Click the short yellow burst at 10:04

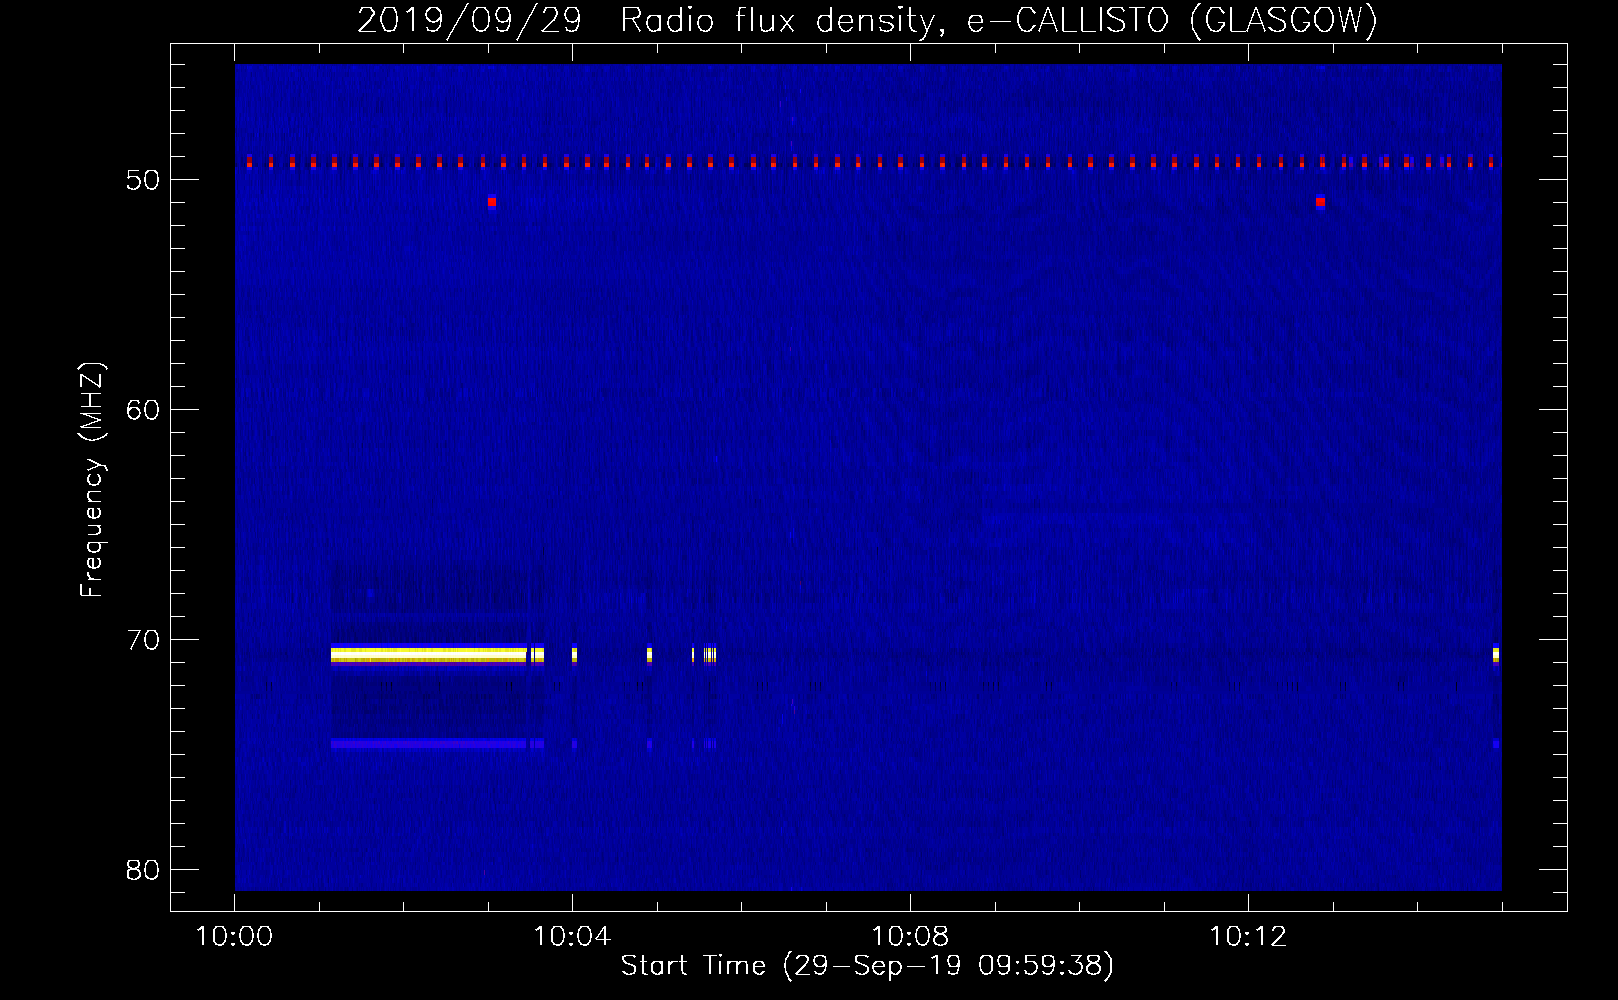pos(574,655)
